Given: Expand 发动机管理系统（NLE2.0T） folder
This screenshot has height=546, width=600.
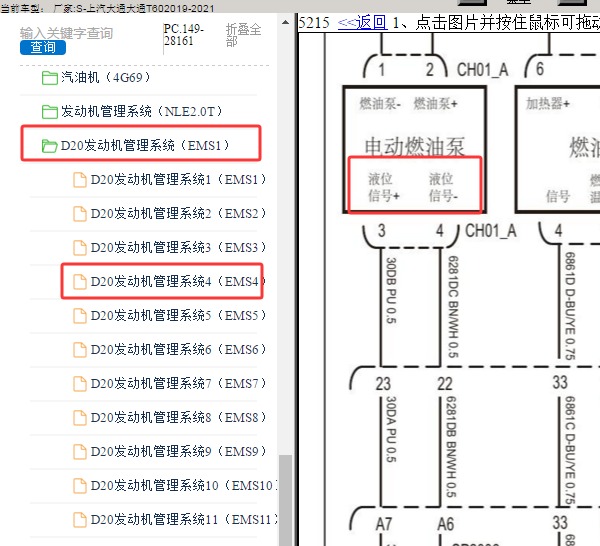Looking at the screenshot, I should point(141,111).
